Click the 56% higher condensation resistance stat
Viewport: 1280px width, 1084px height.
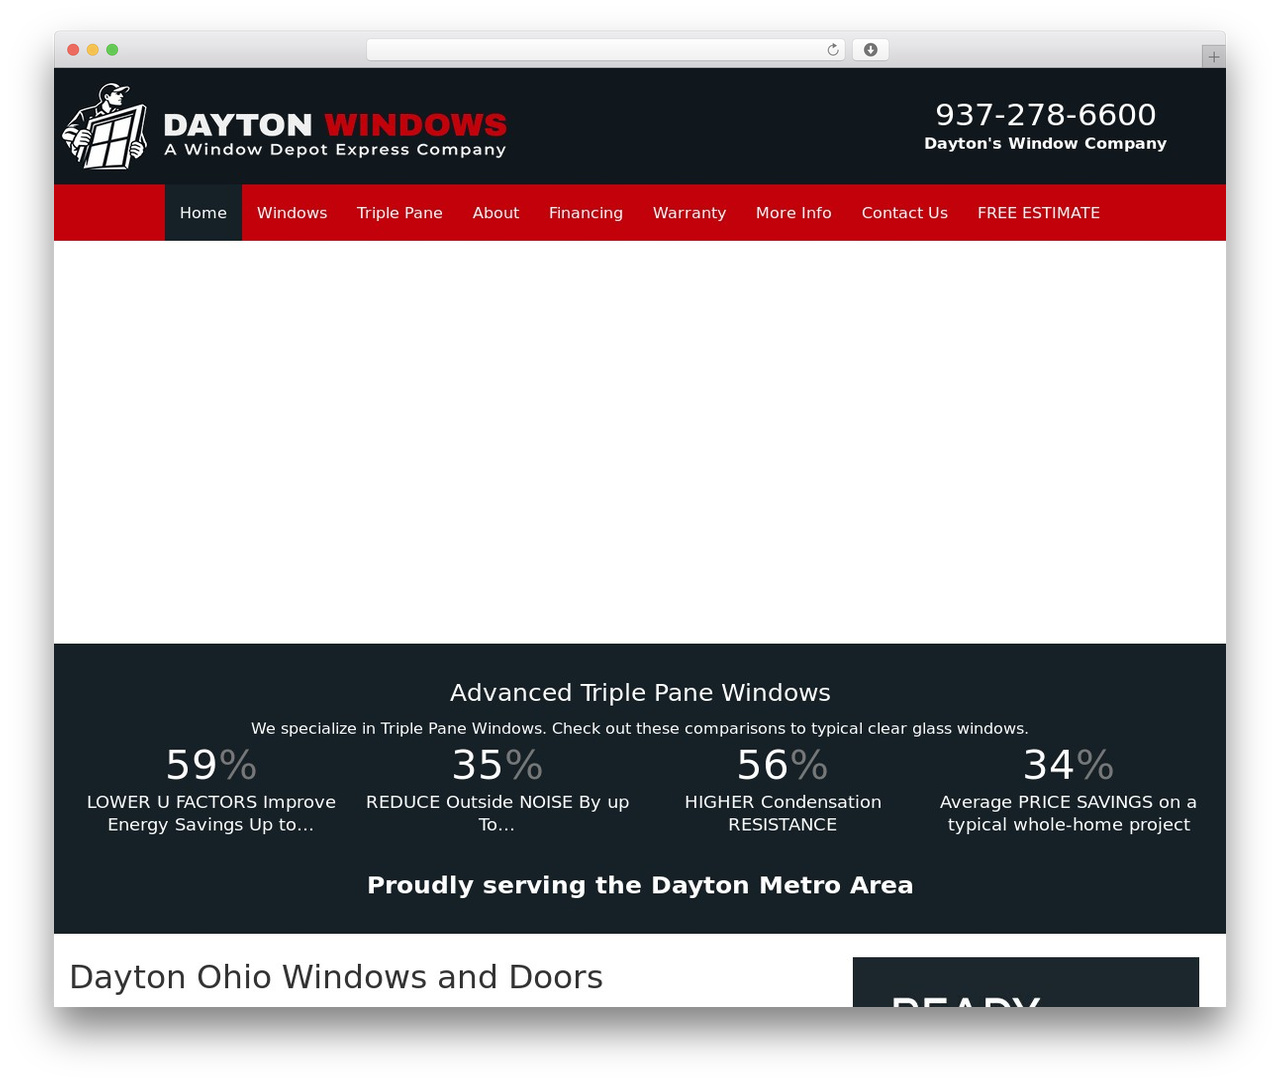click(783, 790)
